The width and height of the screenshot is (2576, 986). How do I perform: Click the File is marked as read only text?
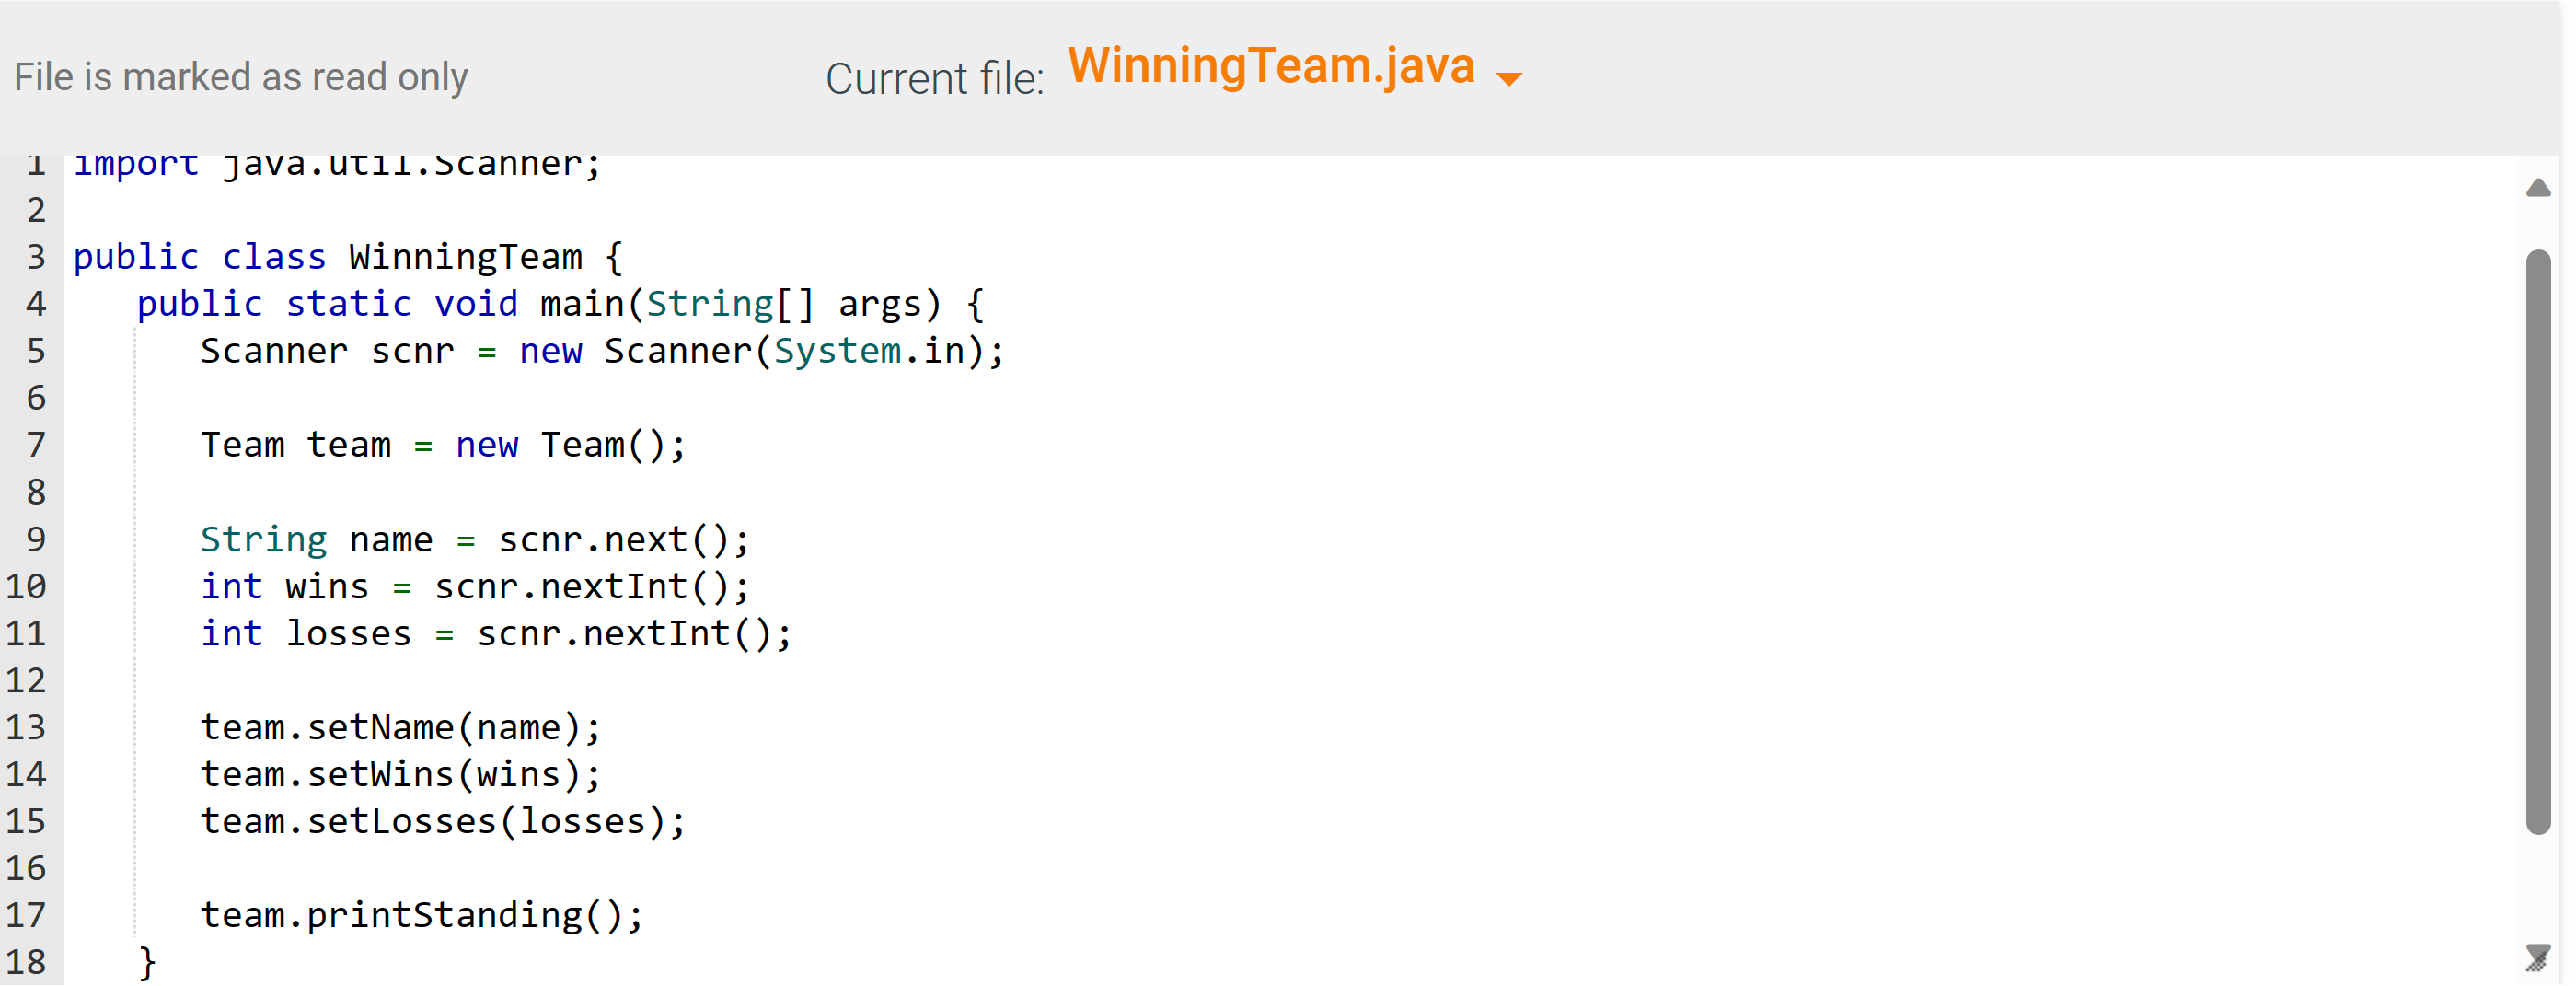click(240, 76)
